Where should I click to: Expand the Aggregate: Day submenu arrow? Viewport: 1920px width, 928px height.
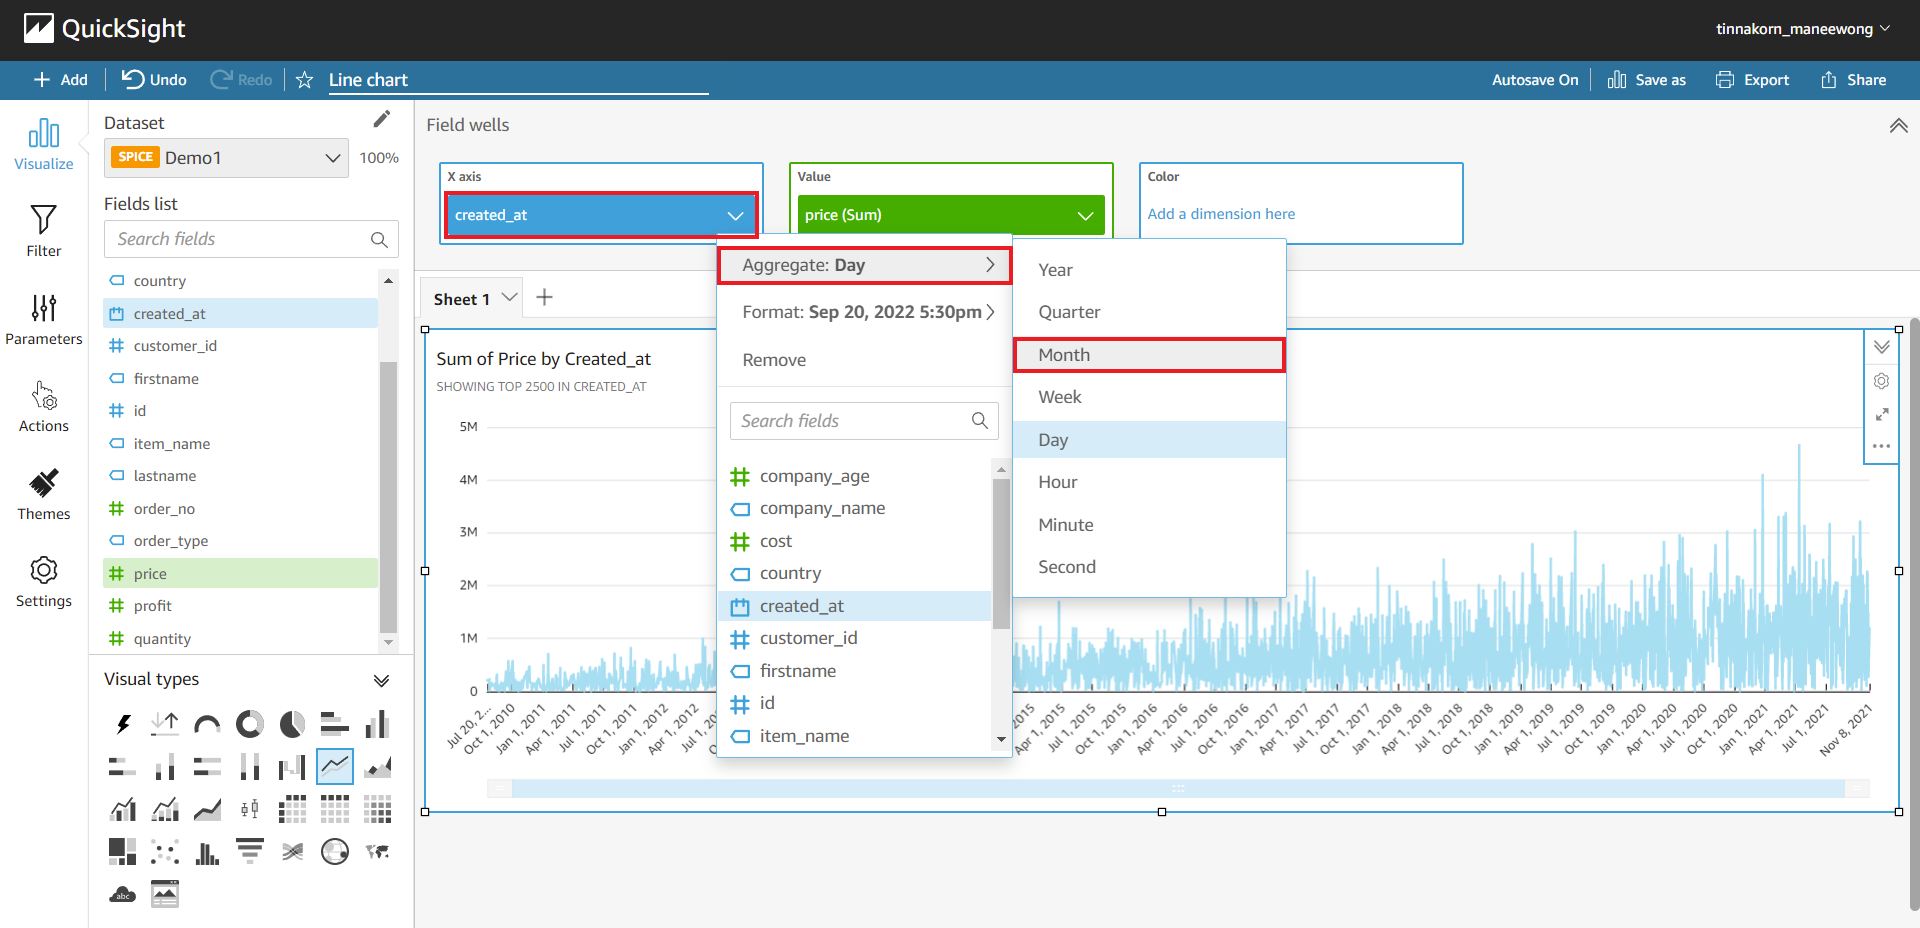[x=990, y=265]
